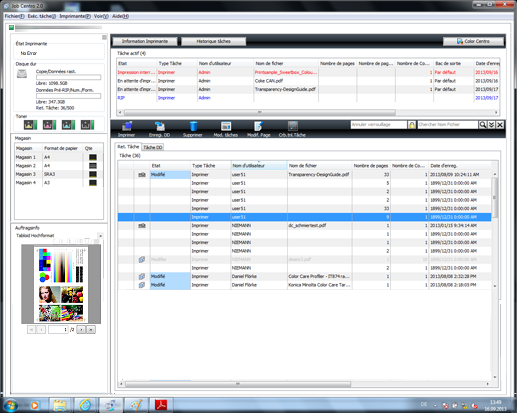This screenshot has height=413, width=517.
Task: Click the Historique tâches button
Action: (214, 41)
